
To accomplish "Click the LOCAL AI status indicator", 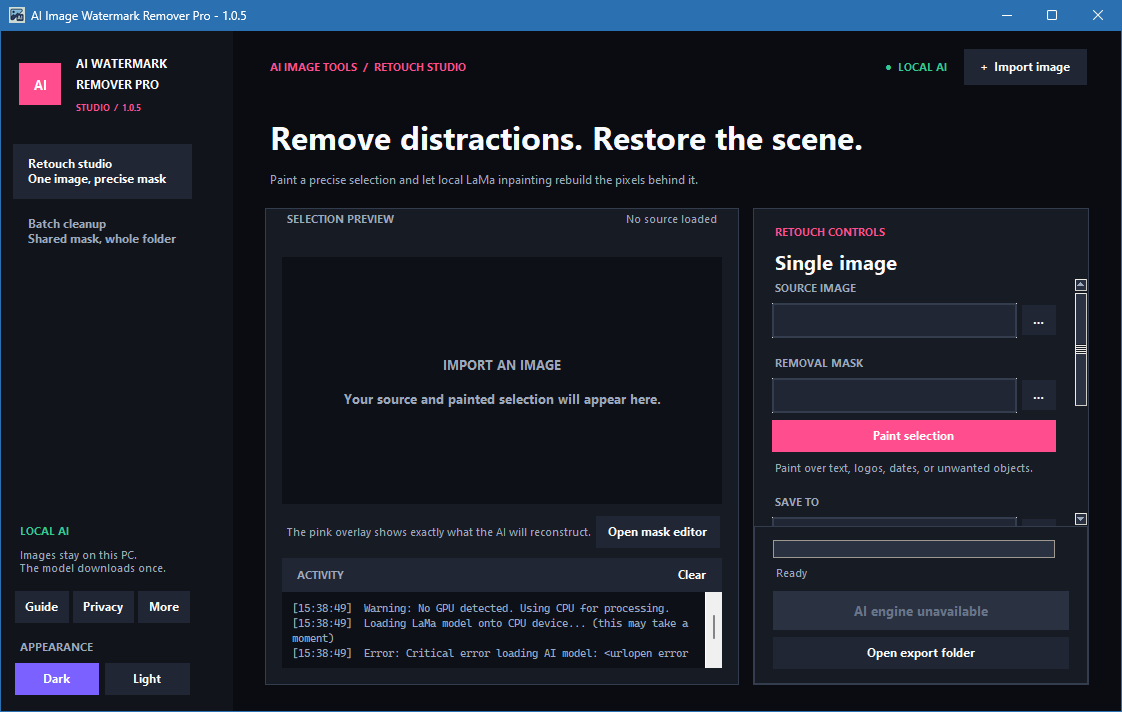I will point(916,67).
